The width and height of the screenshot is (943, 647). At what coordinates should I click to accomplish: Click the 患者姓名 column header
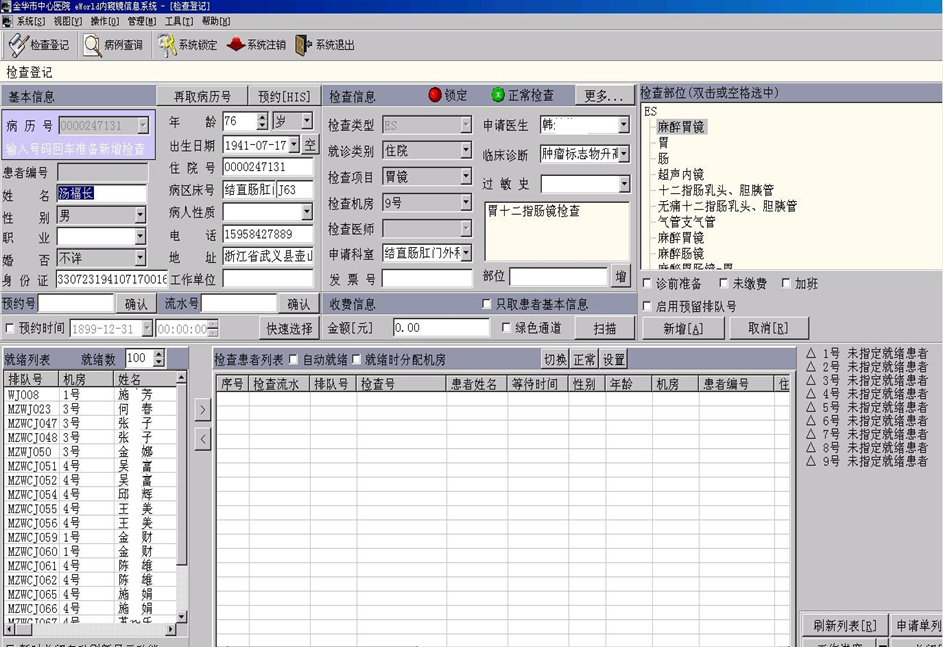476,384
